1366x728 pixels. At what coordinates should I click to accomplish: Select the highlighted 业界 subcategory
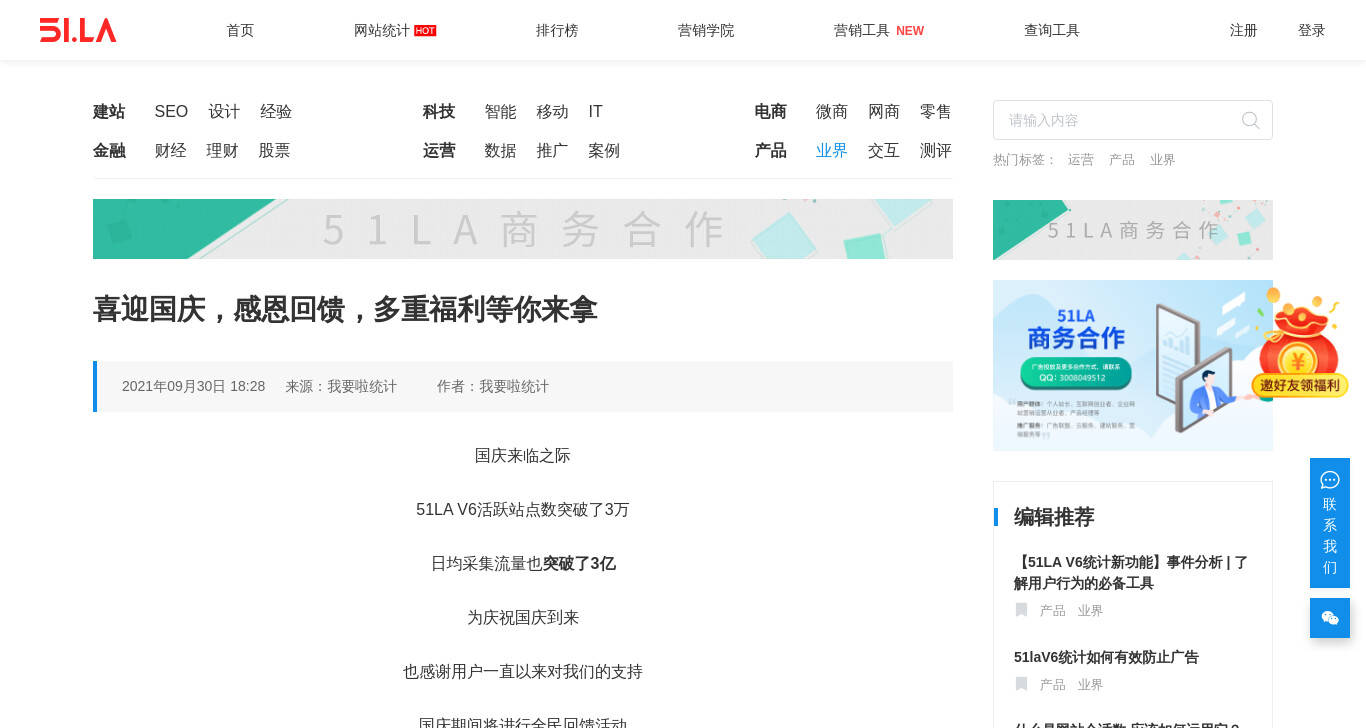832,151
